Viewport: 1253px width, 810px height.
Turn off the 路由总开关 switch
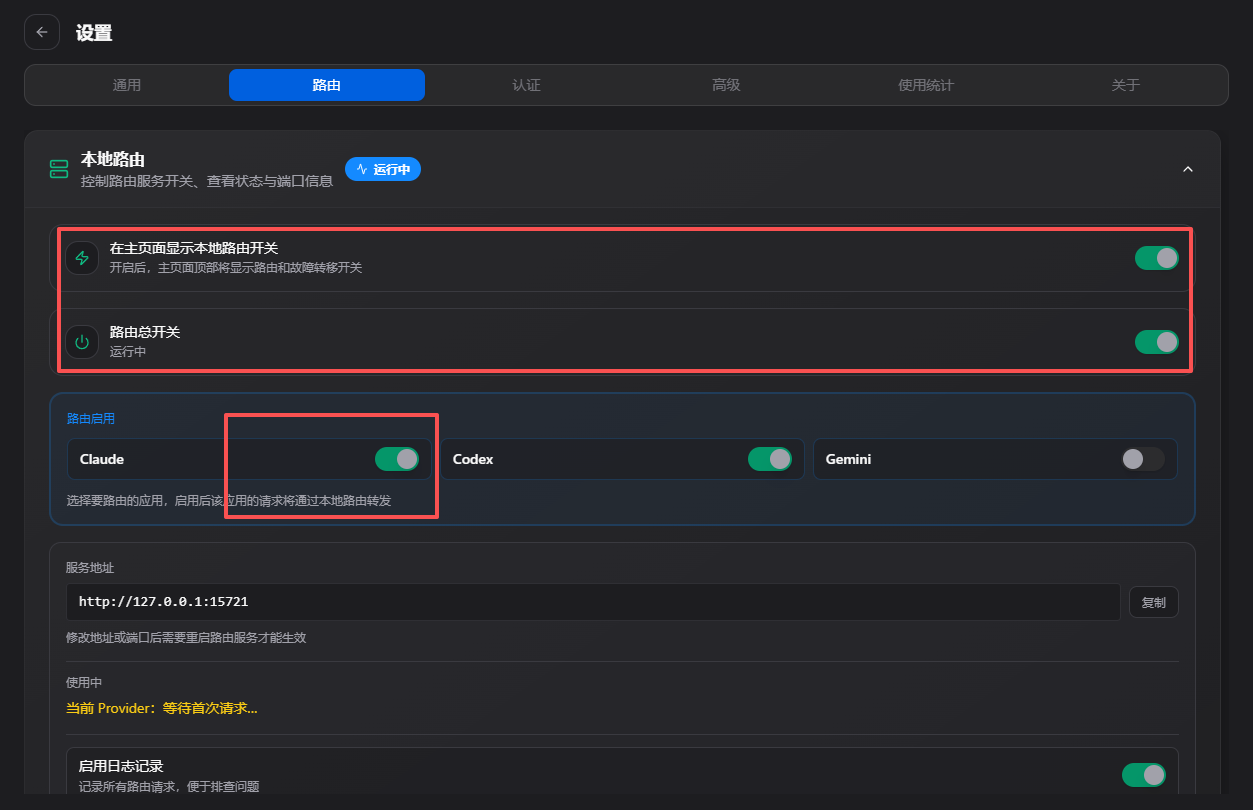(1157, 342)
